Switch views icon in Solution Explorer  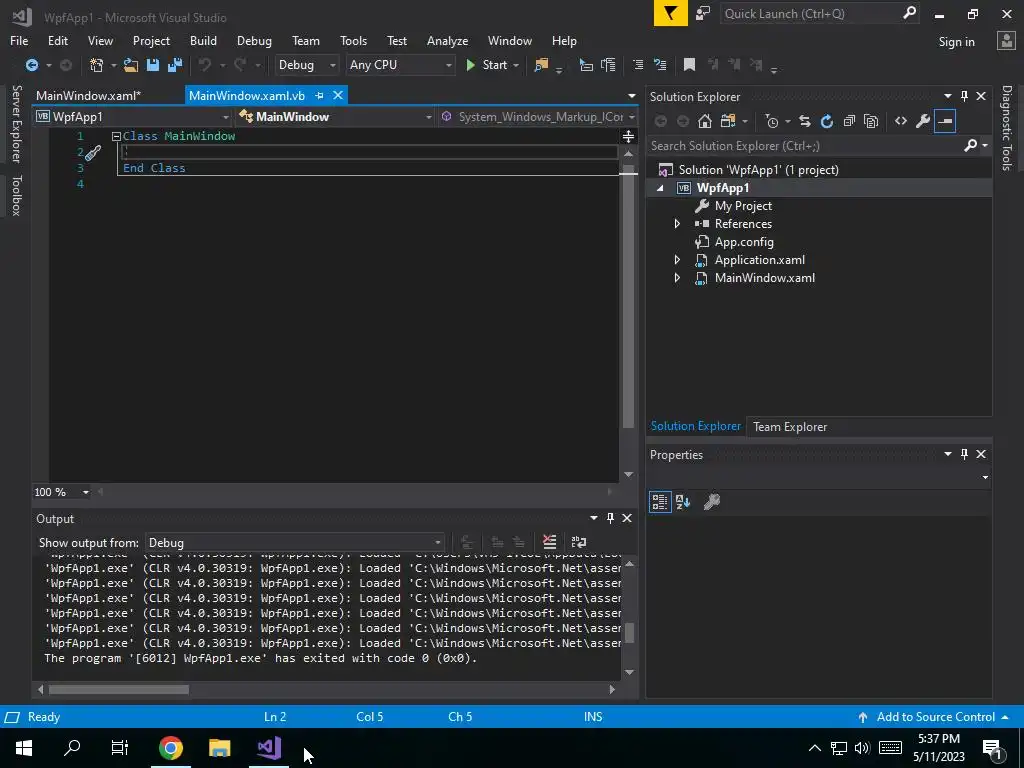(x=728, y=121)
